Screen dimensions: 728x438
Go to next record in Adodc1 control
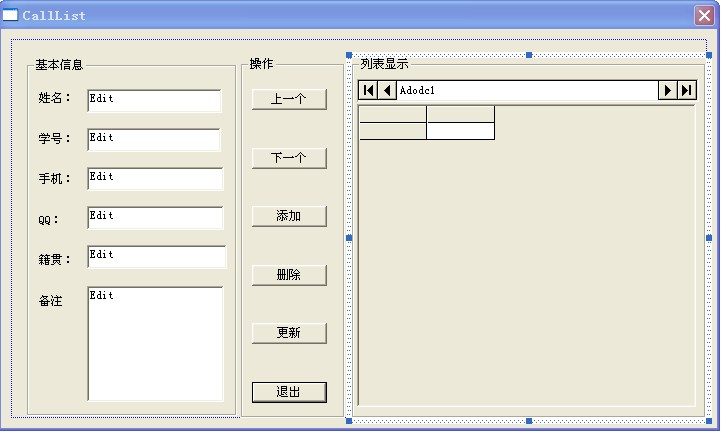[668, 90]
